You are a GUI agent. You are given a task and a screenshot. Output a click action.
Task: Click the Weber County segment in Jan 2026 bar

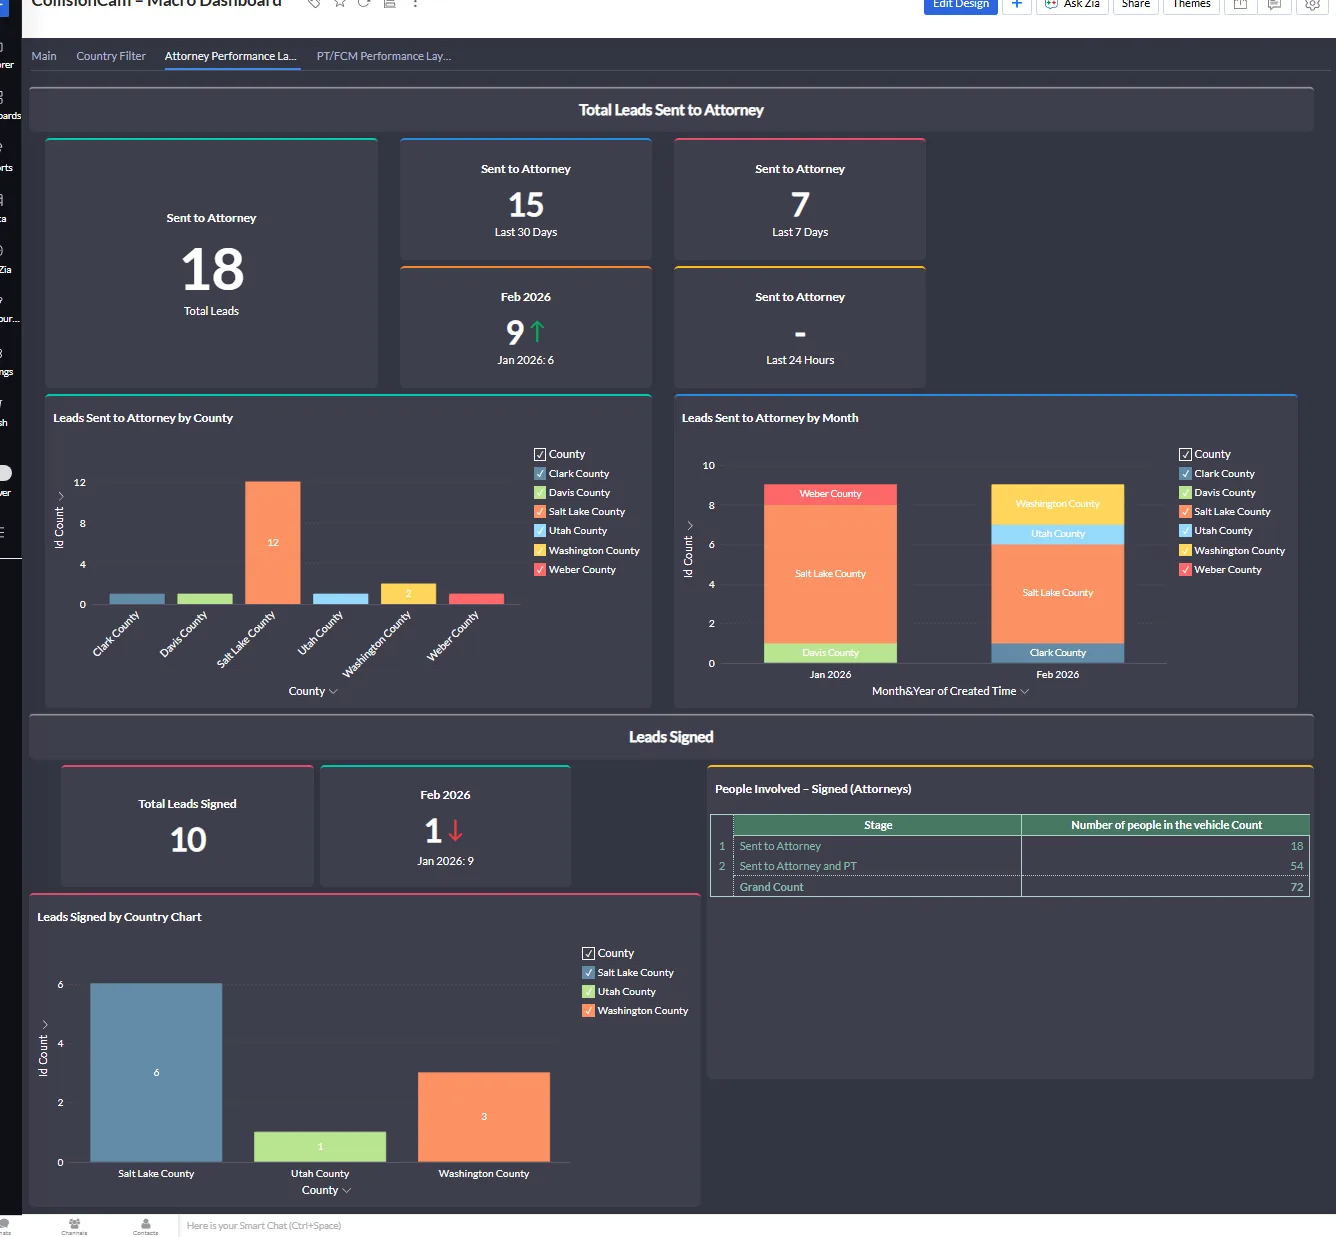830,494
